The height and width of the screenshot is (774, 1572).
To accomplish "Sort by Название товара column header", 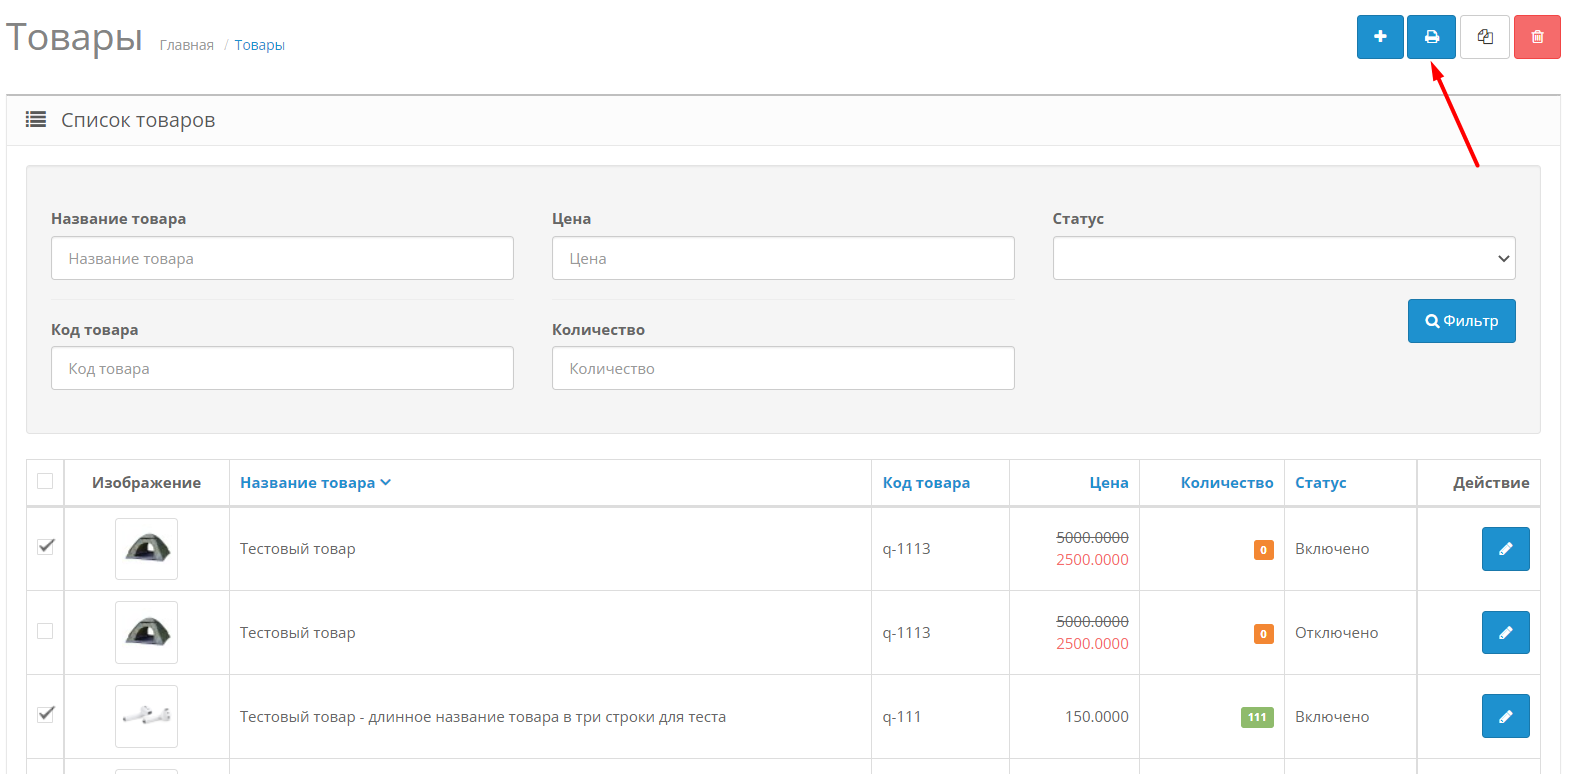I will [308, 483].
